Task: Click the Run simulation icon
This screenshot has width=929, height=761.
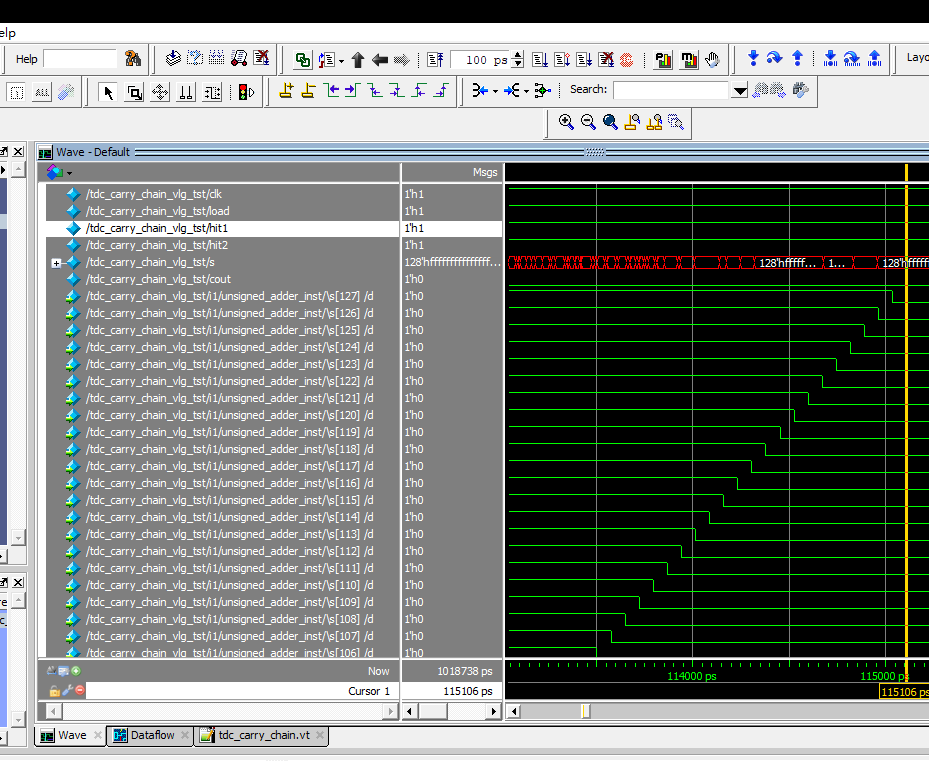Action: point(540,59)
